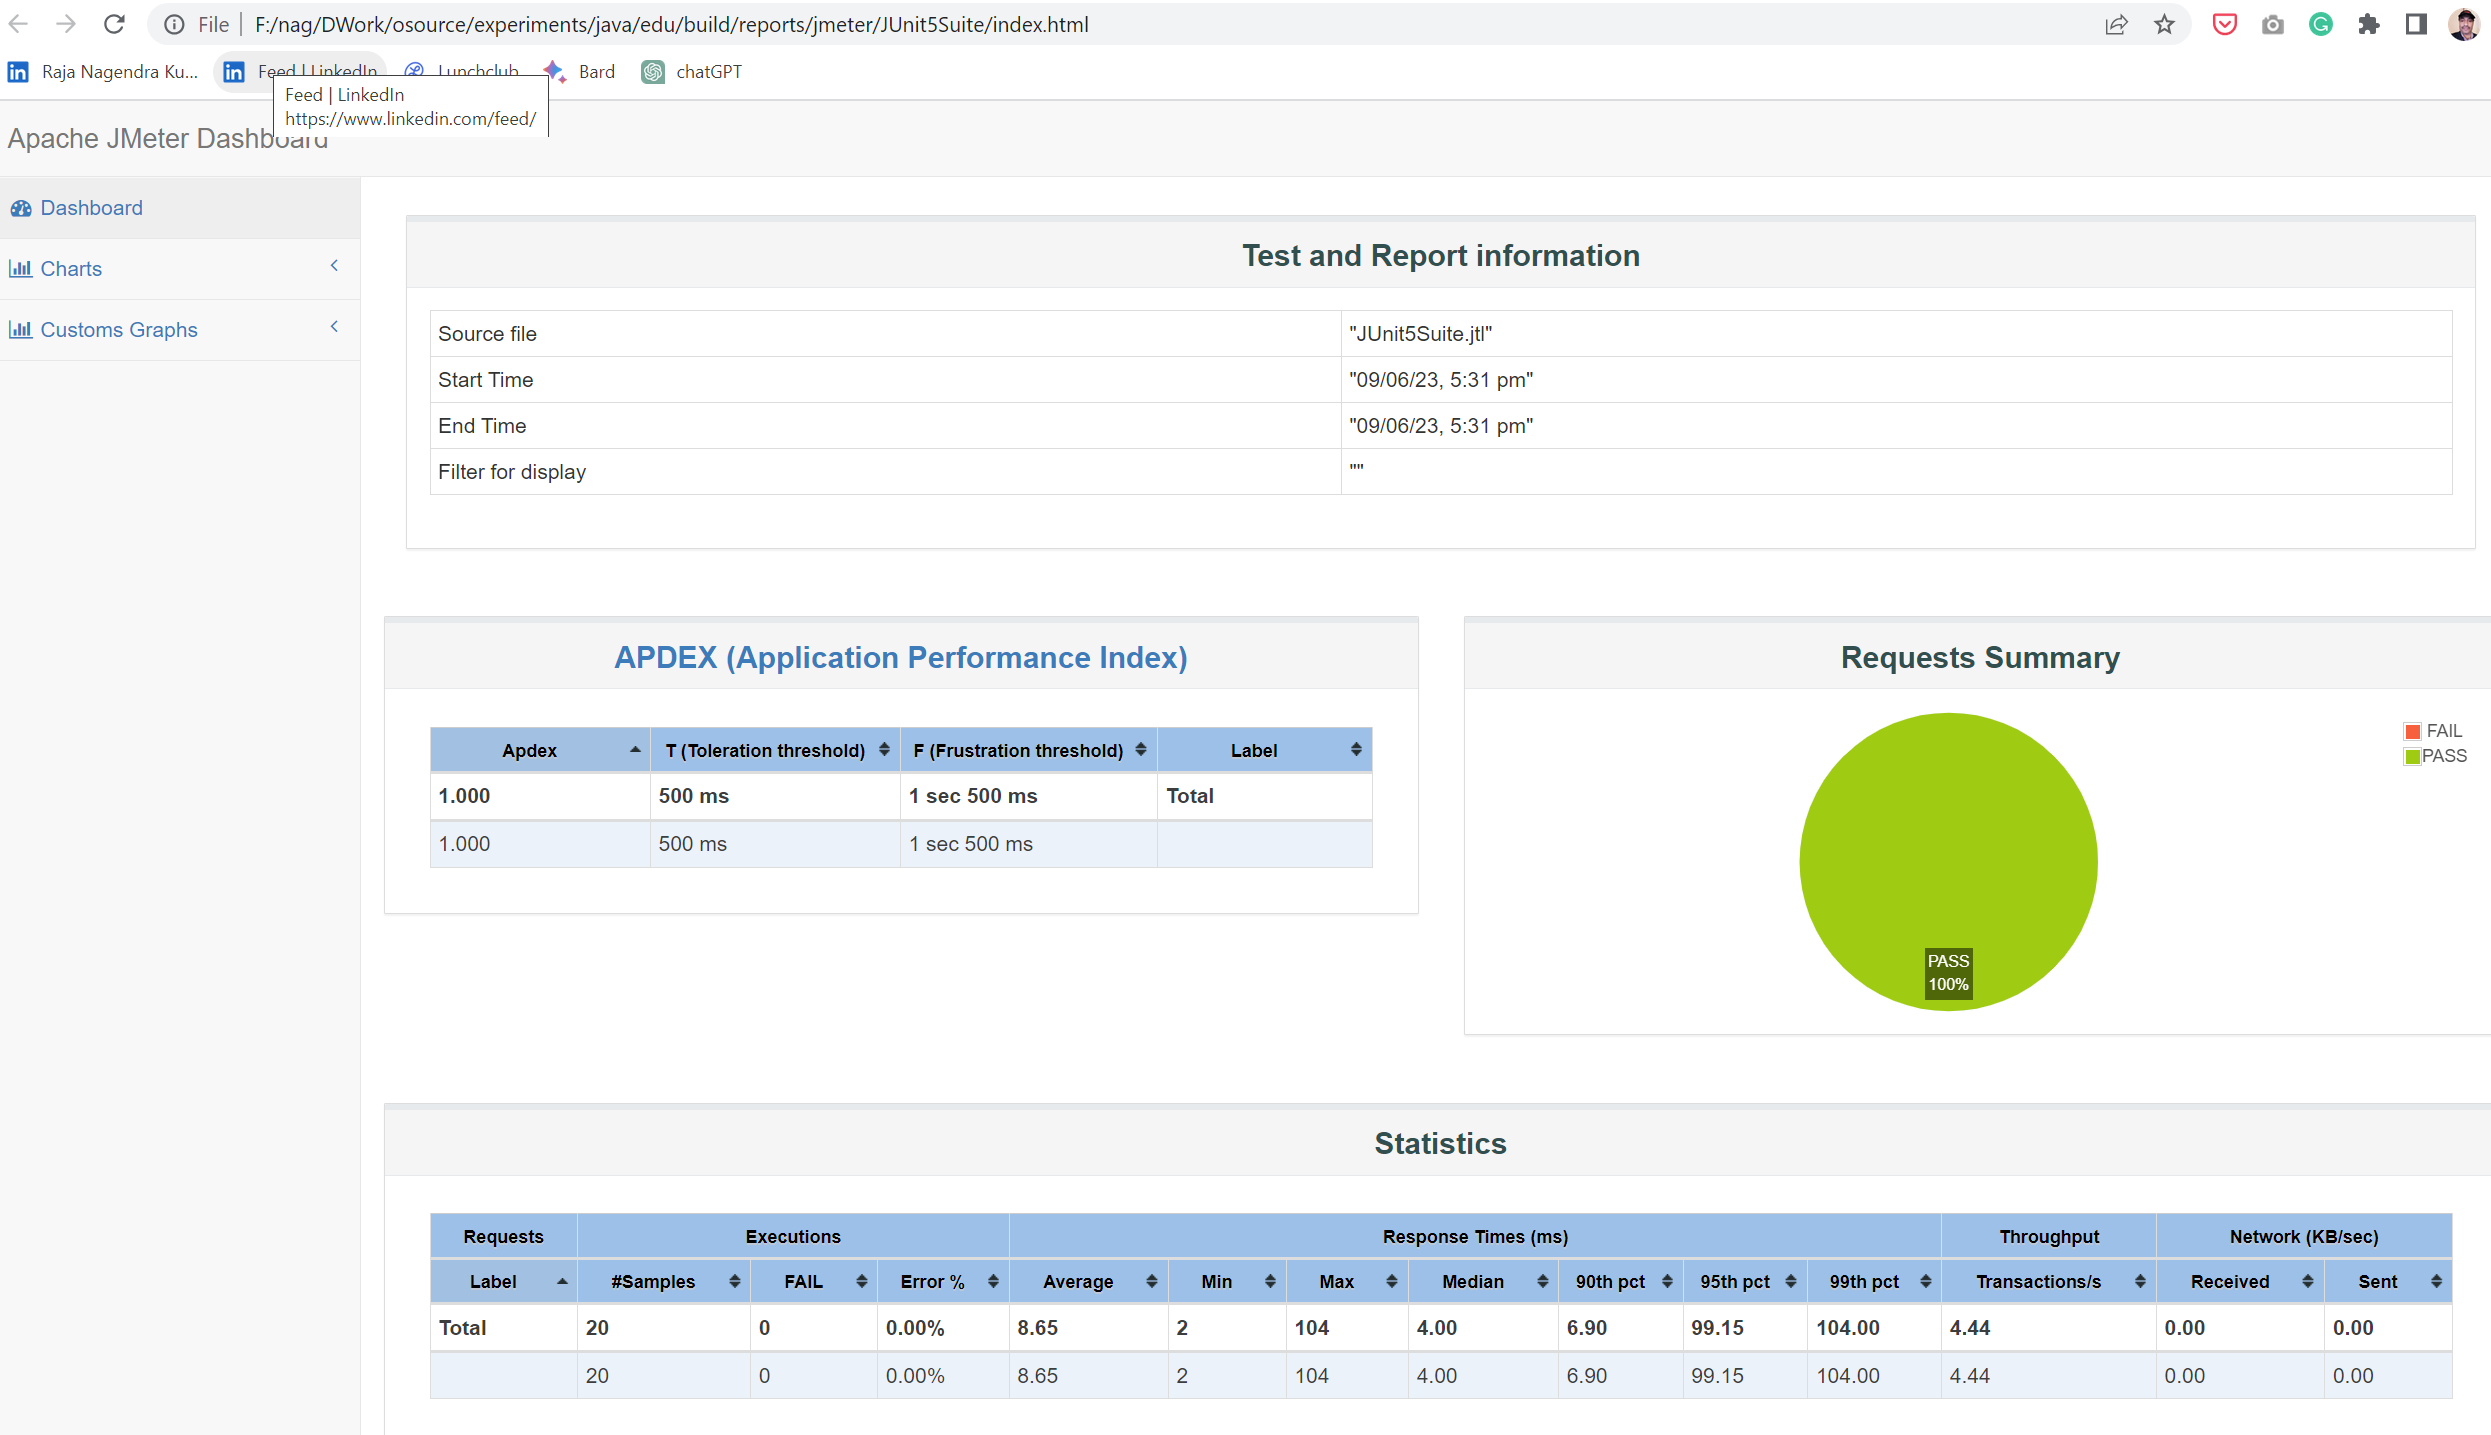Toggle sorting on the #Samples column

tap(736, 1281)
